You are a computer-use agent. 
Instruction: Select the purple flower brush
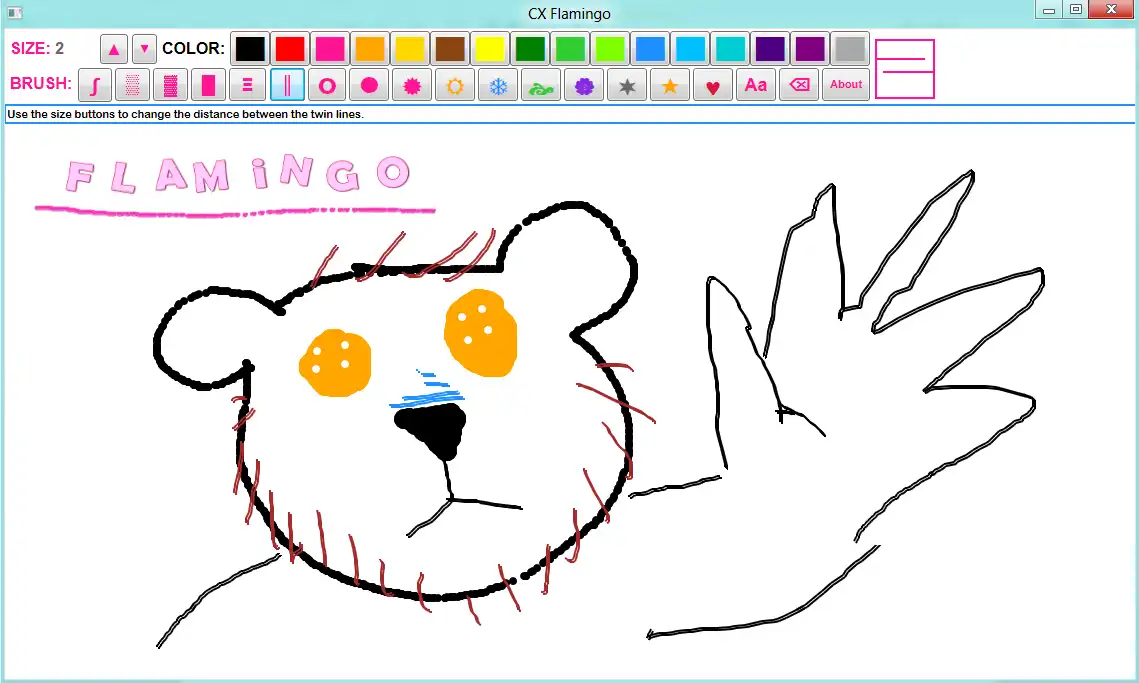tap(584, 85)
